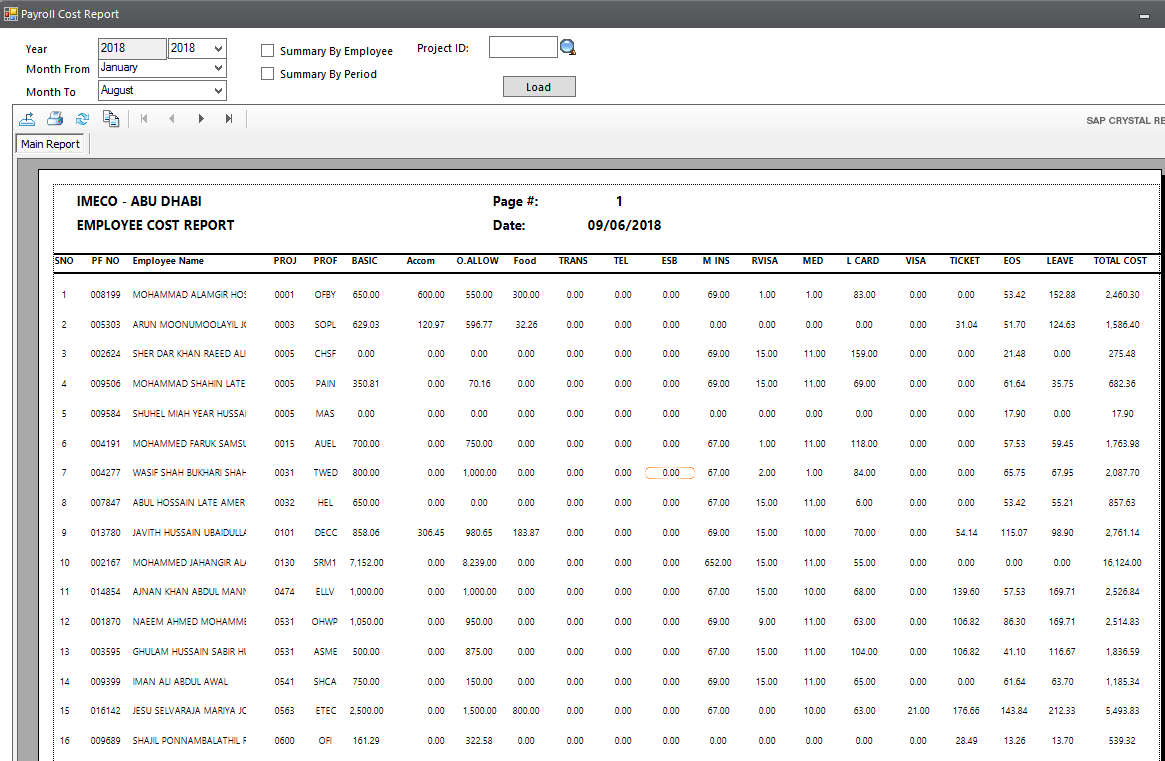Go to the first report page
Viewport: 1165px width, 761px height.
[x=144, y=119]
